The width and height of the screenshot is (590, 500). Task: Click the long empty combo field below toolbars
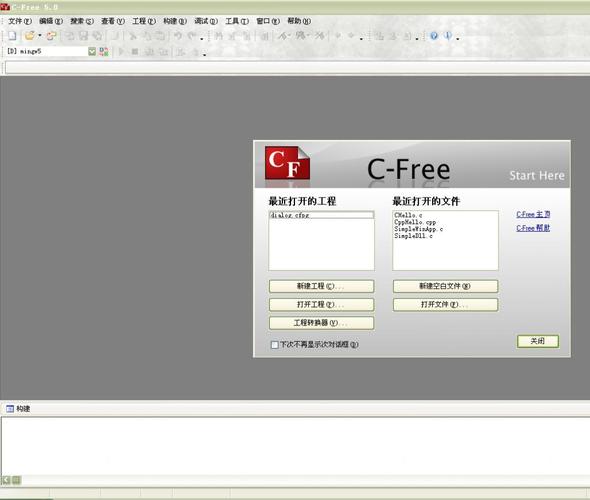tap(297, 68)
